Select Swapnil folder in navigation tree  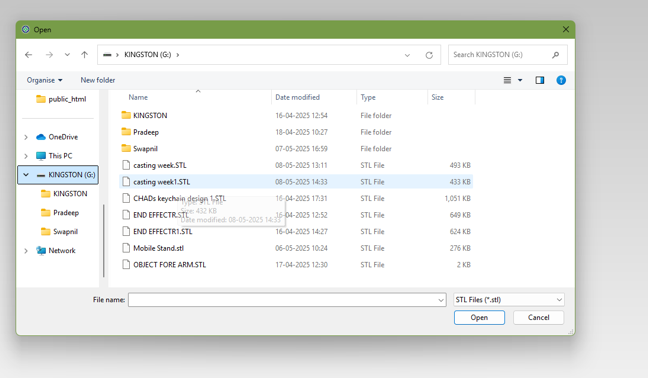[60, 232]
